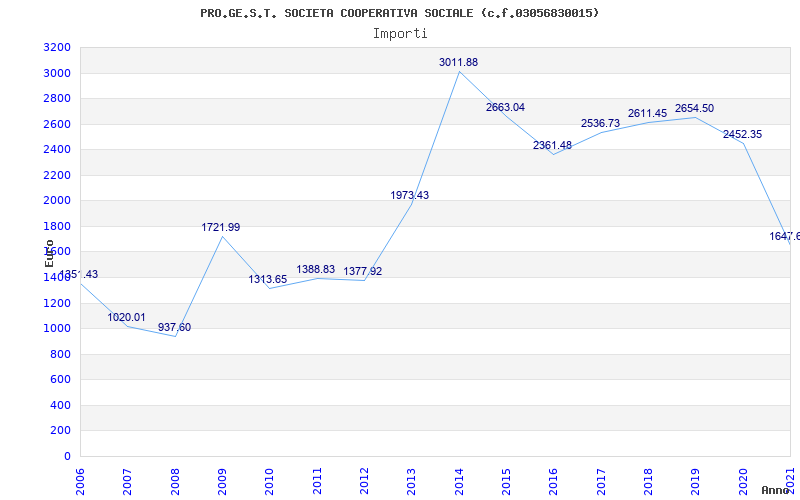Click the 0 y-axis tick label

[x=67, y=456]
